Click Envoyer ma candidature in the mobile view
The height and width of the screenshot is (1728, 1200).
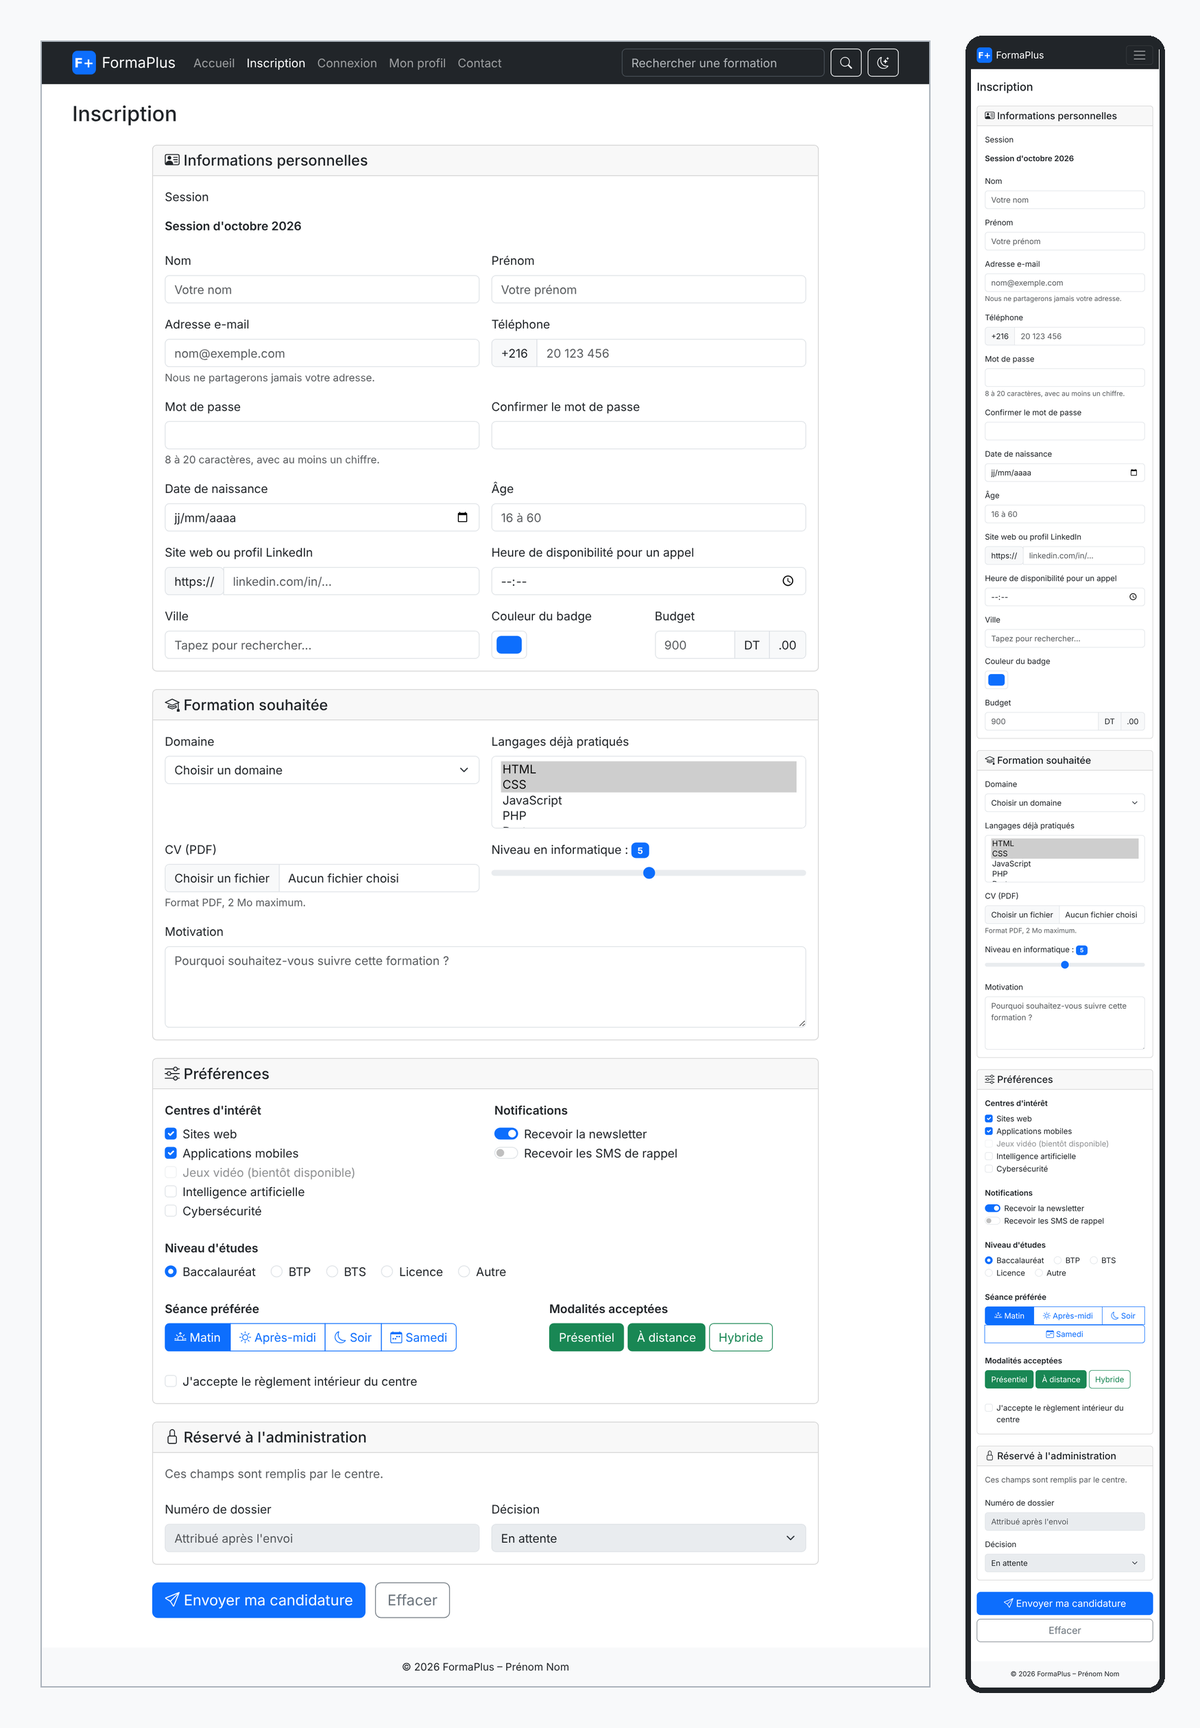pyautogui.click(x=1065, y=1603)
